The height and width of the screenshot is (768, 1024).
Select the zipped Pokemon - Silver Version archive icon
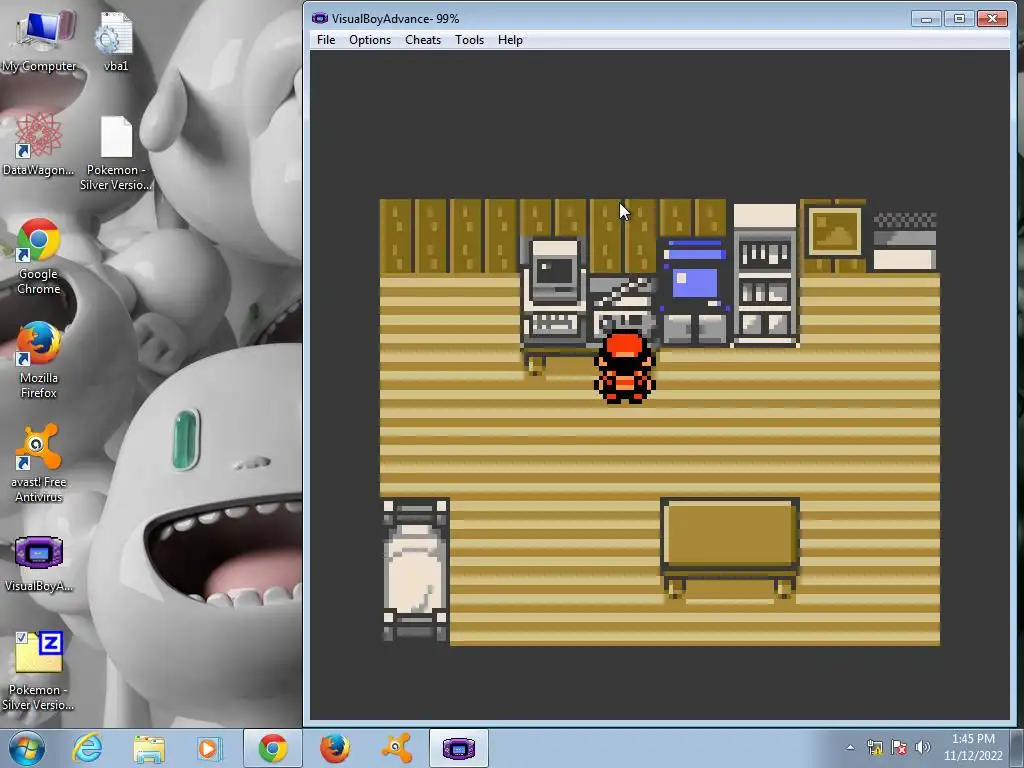(x=39, y=671)
